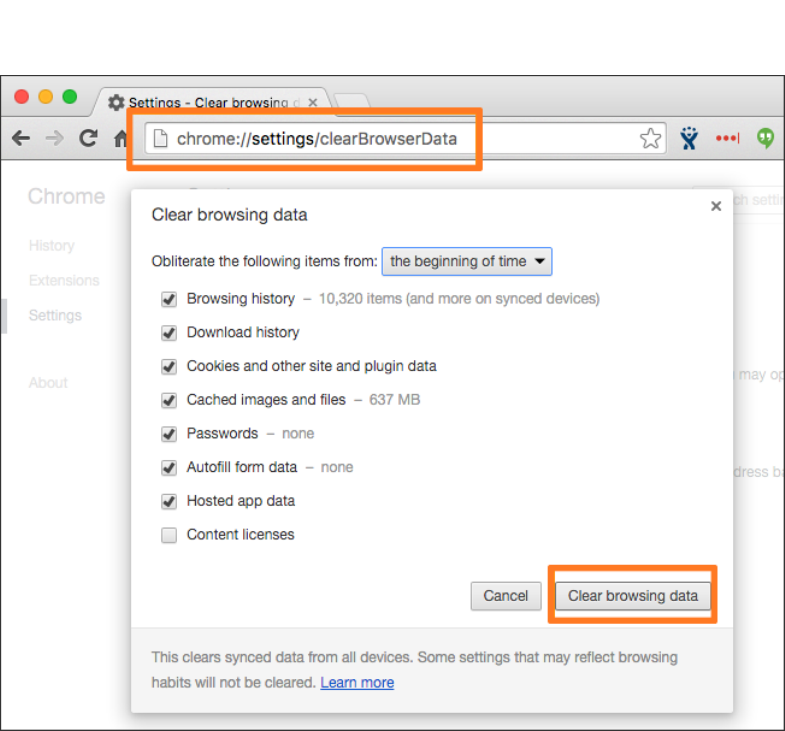The image size is (785, 731).
Task: Close the Clear browsing data dialog
Action: 716,206
